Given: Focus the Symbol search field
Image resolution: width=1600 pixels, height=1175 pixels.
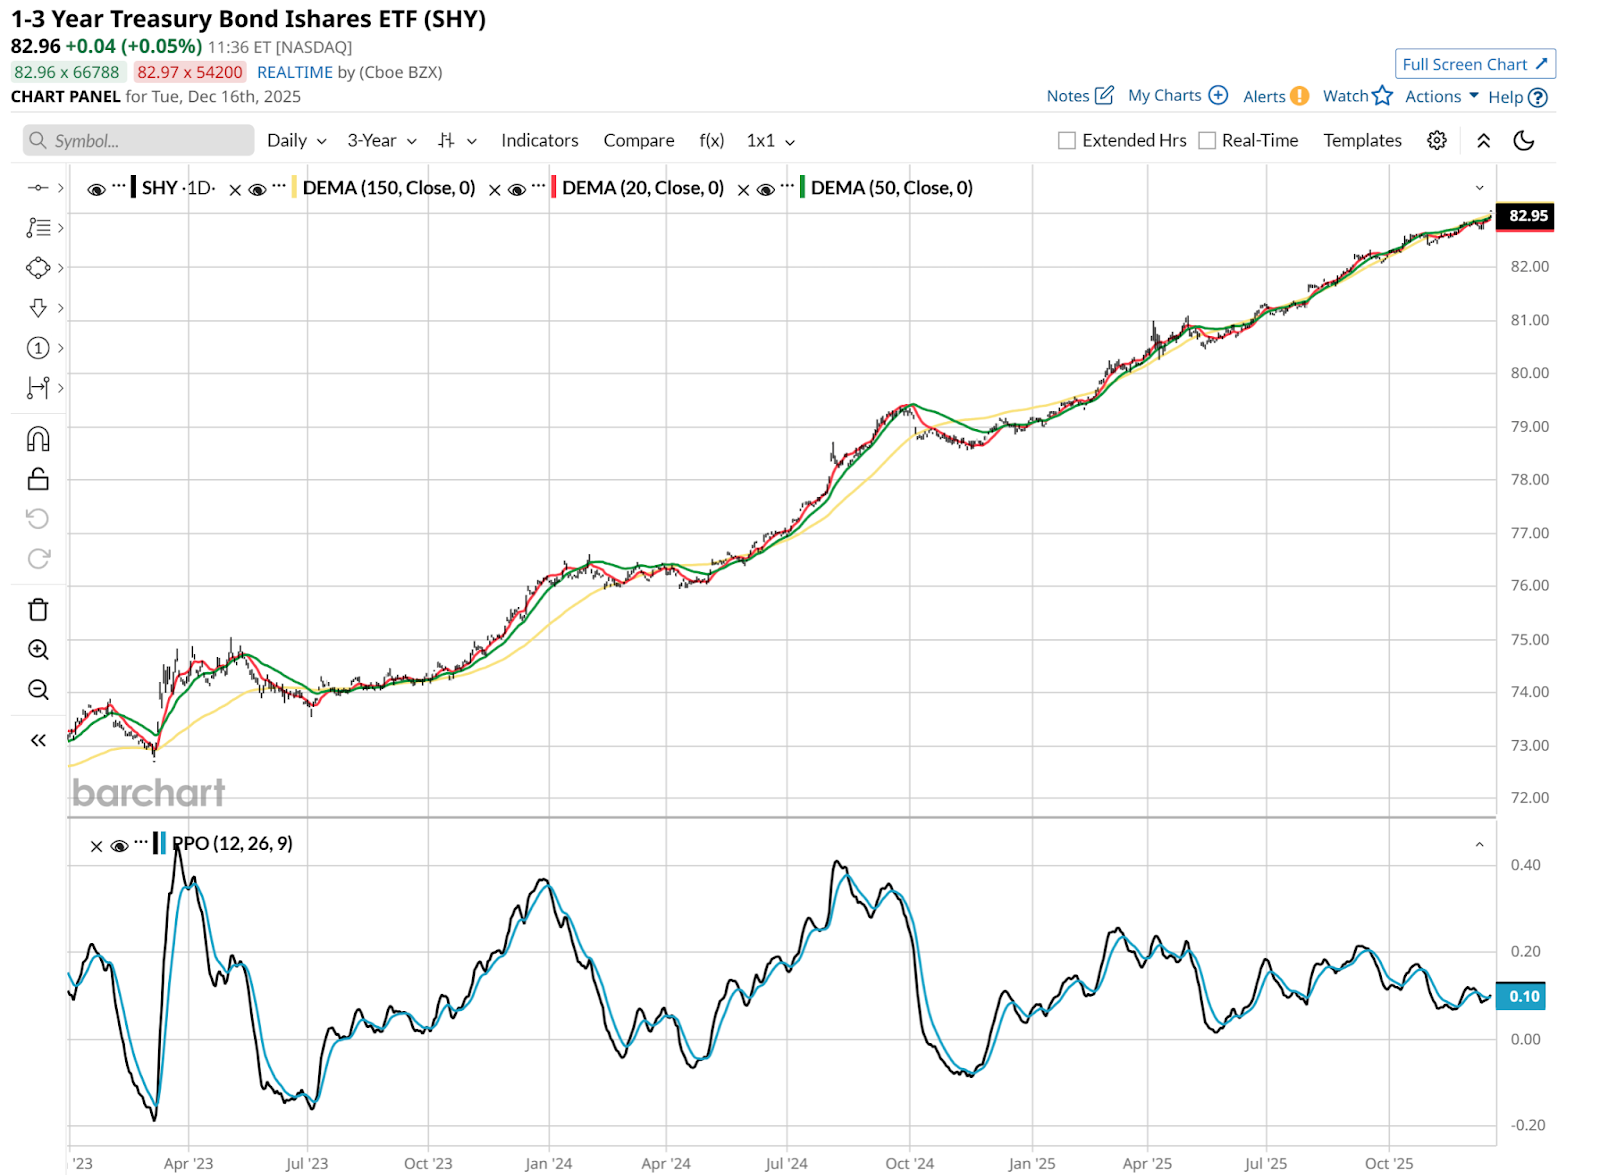Looking at the screenshot, I should pos(138,141).
